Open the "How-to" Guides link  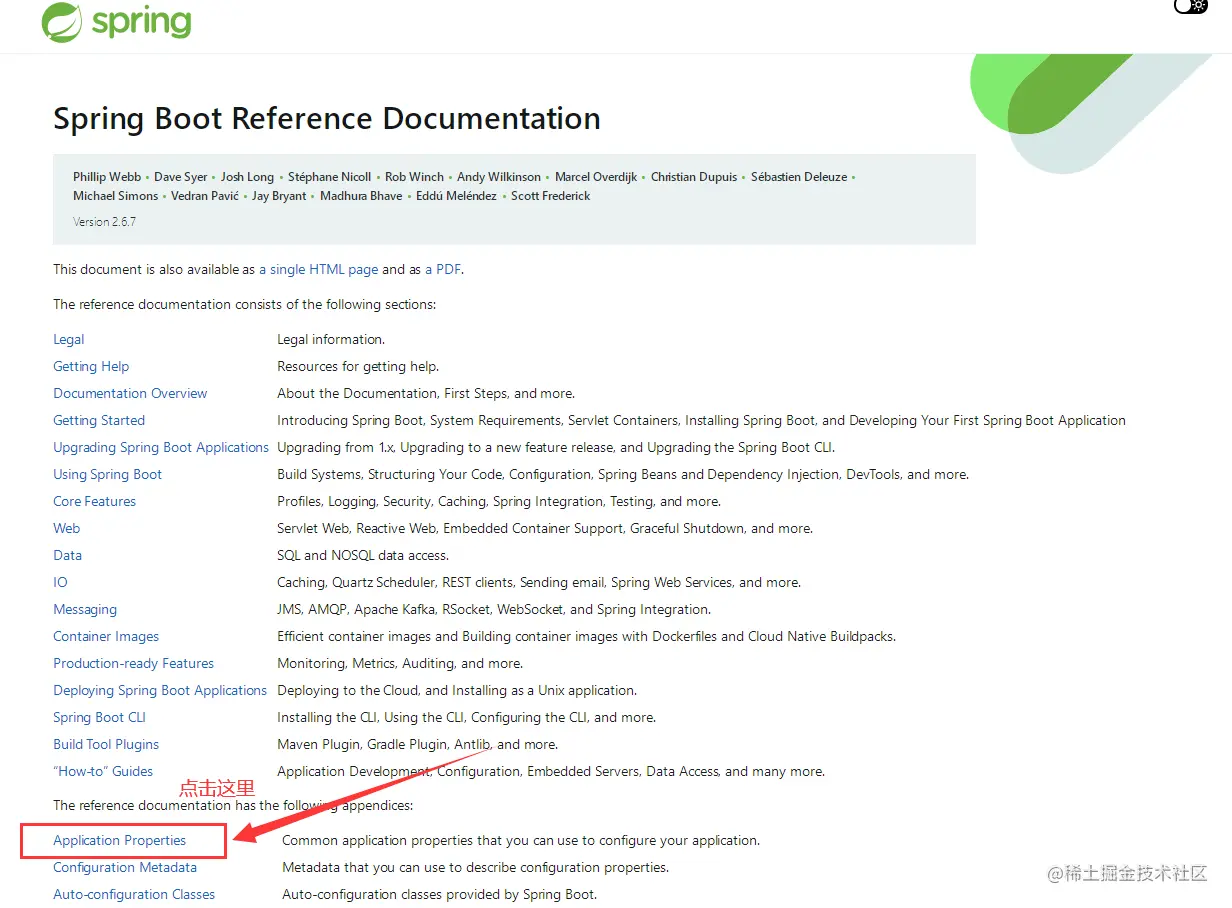[103, 772]
